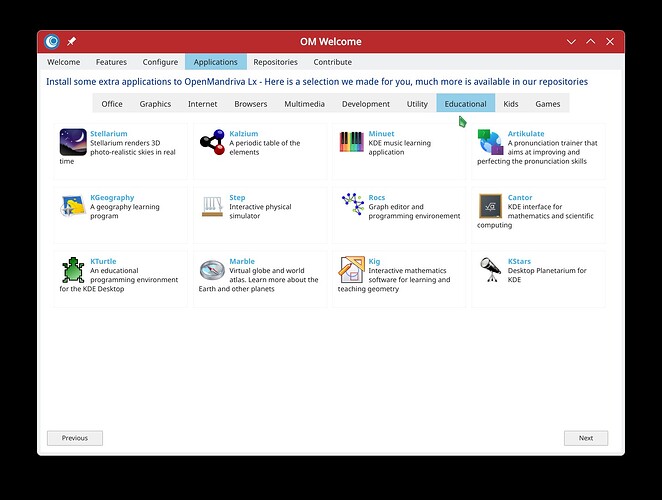Click the Stellarium night sky icon

(x=73, y=142)
